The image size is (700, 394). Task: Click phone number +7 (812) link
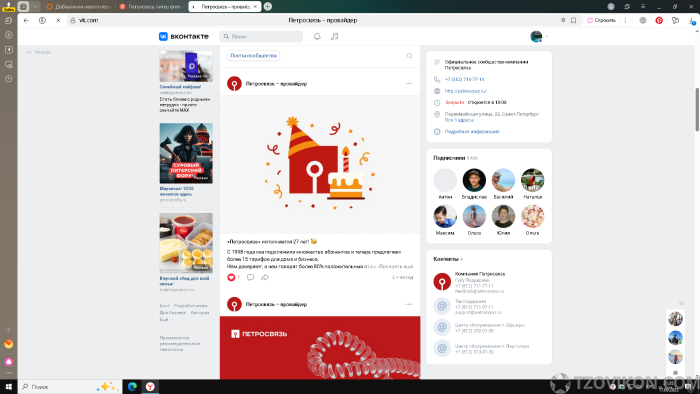pos(464,79)
